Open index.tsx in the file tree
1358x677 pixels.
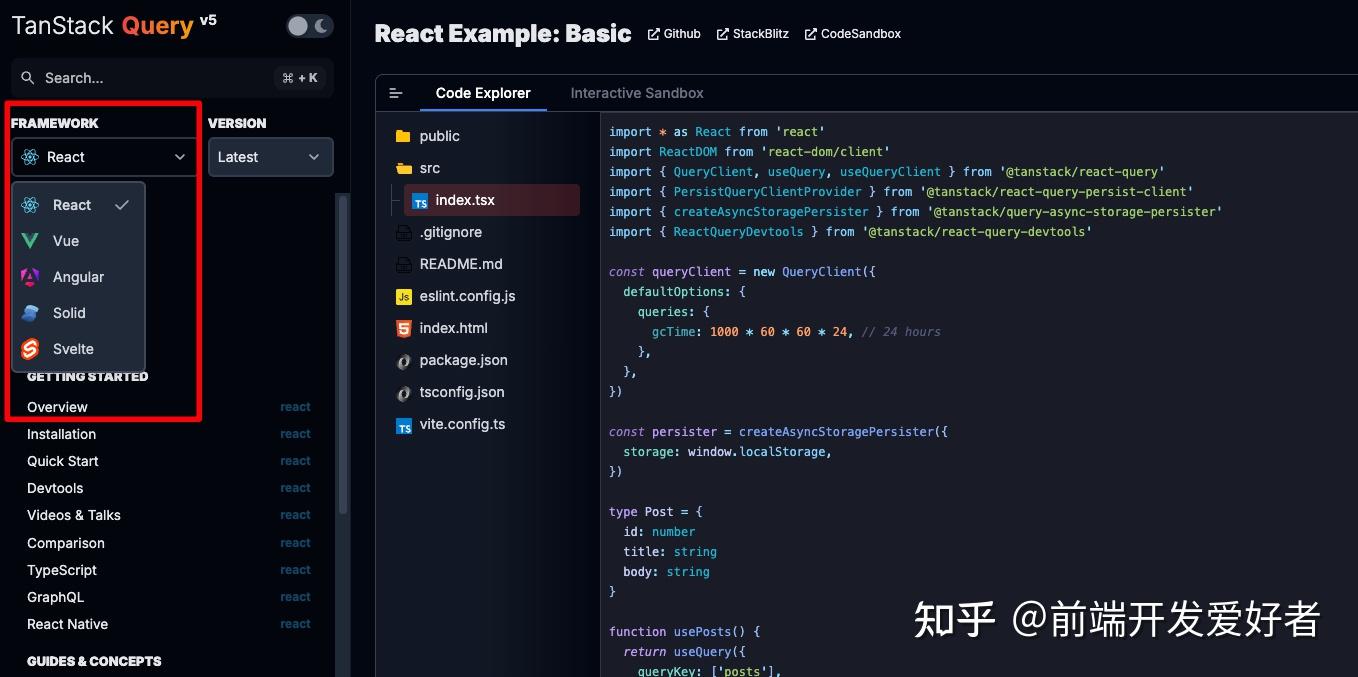point(492,200)
